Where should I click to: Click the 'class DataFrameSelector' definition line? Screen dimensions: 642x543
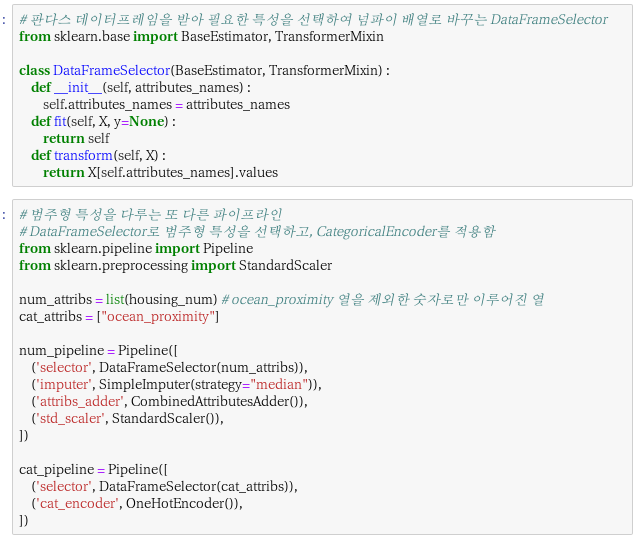click(x=204, y=70)
